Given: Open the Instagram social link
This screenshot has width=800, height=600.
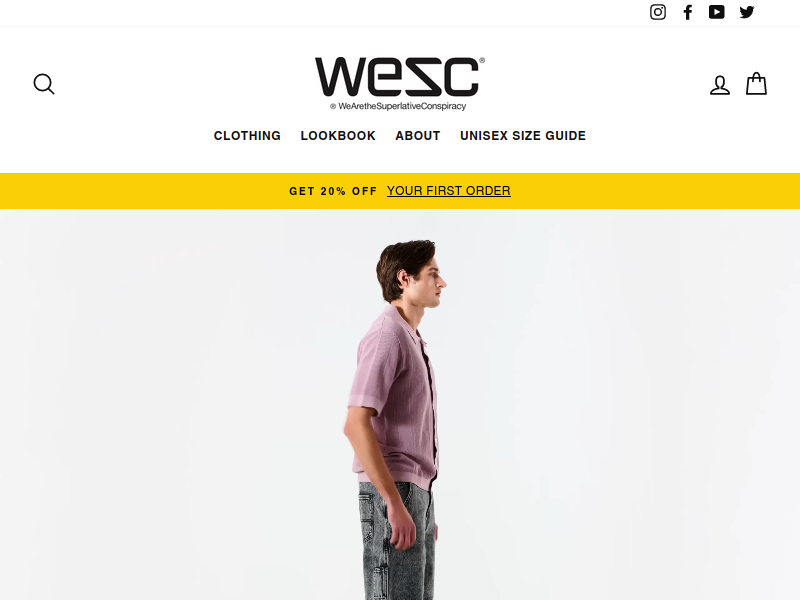Looking at the screenshot, I should tap(658, 12).
